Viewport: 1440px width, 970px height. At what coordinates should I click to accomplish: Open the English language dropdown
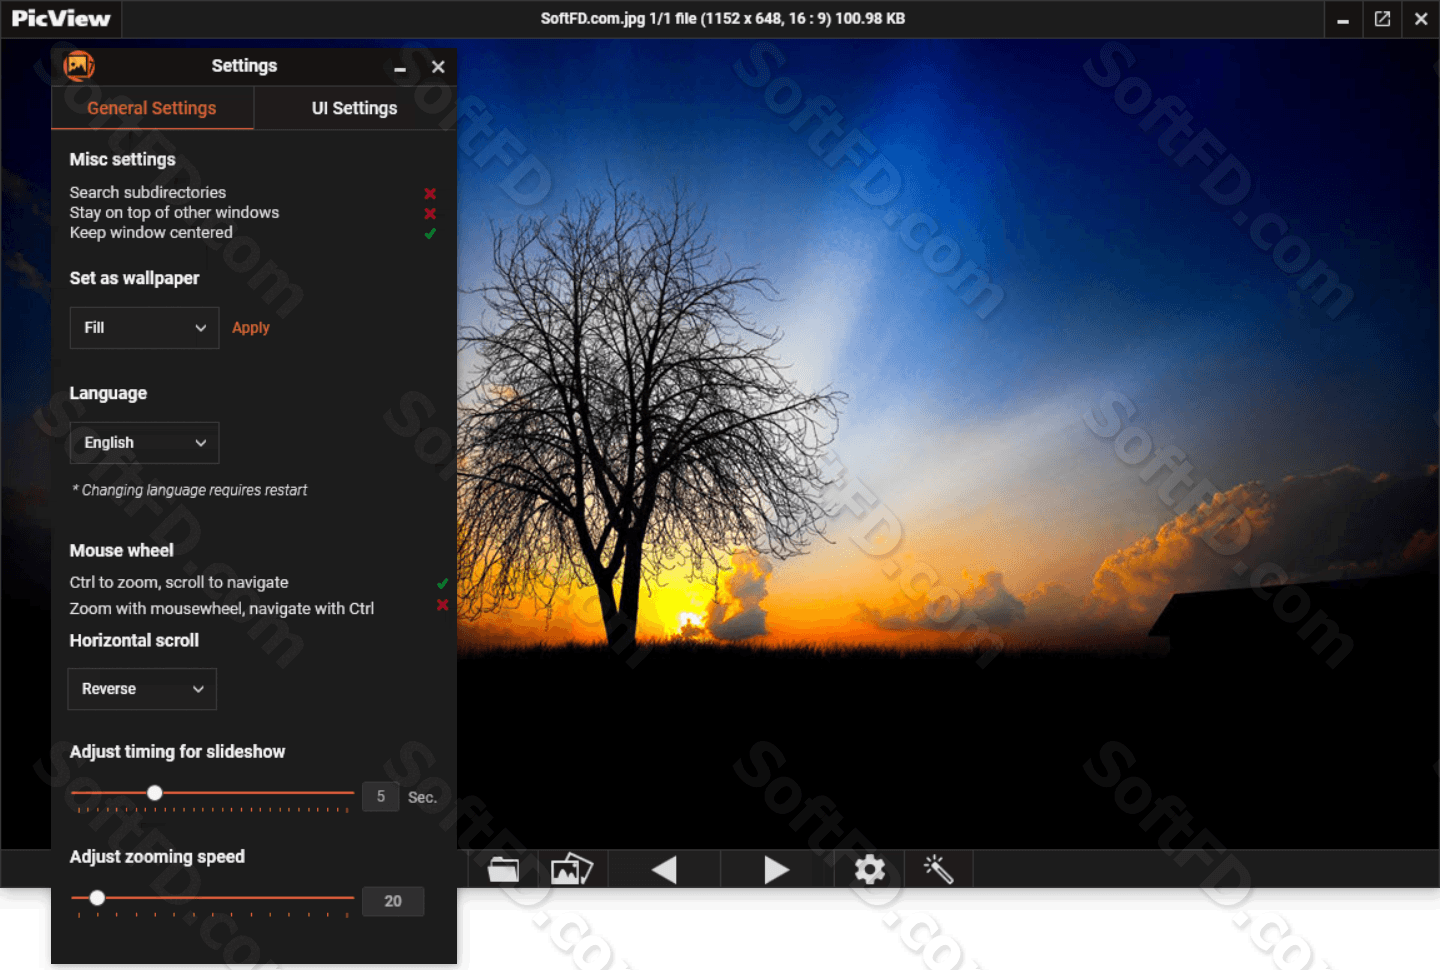[144, 443]
